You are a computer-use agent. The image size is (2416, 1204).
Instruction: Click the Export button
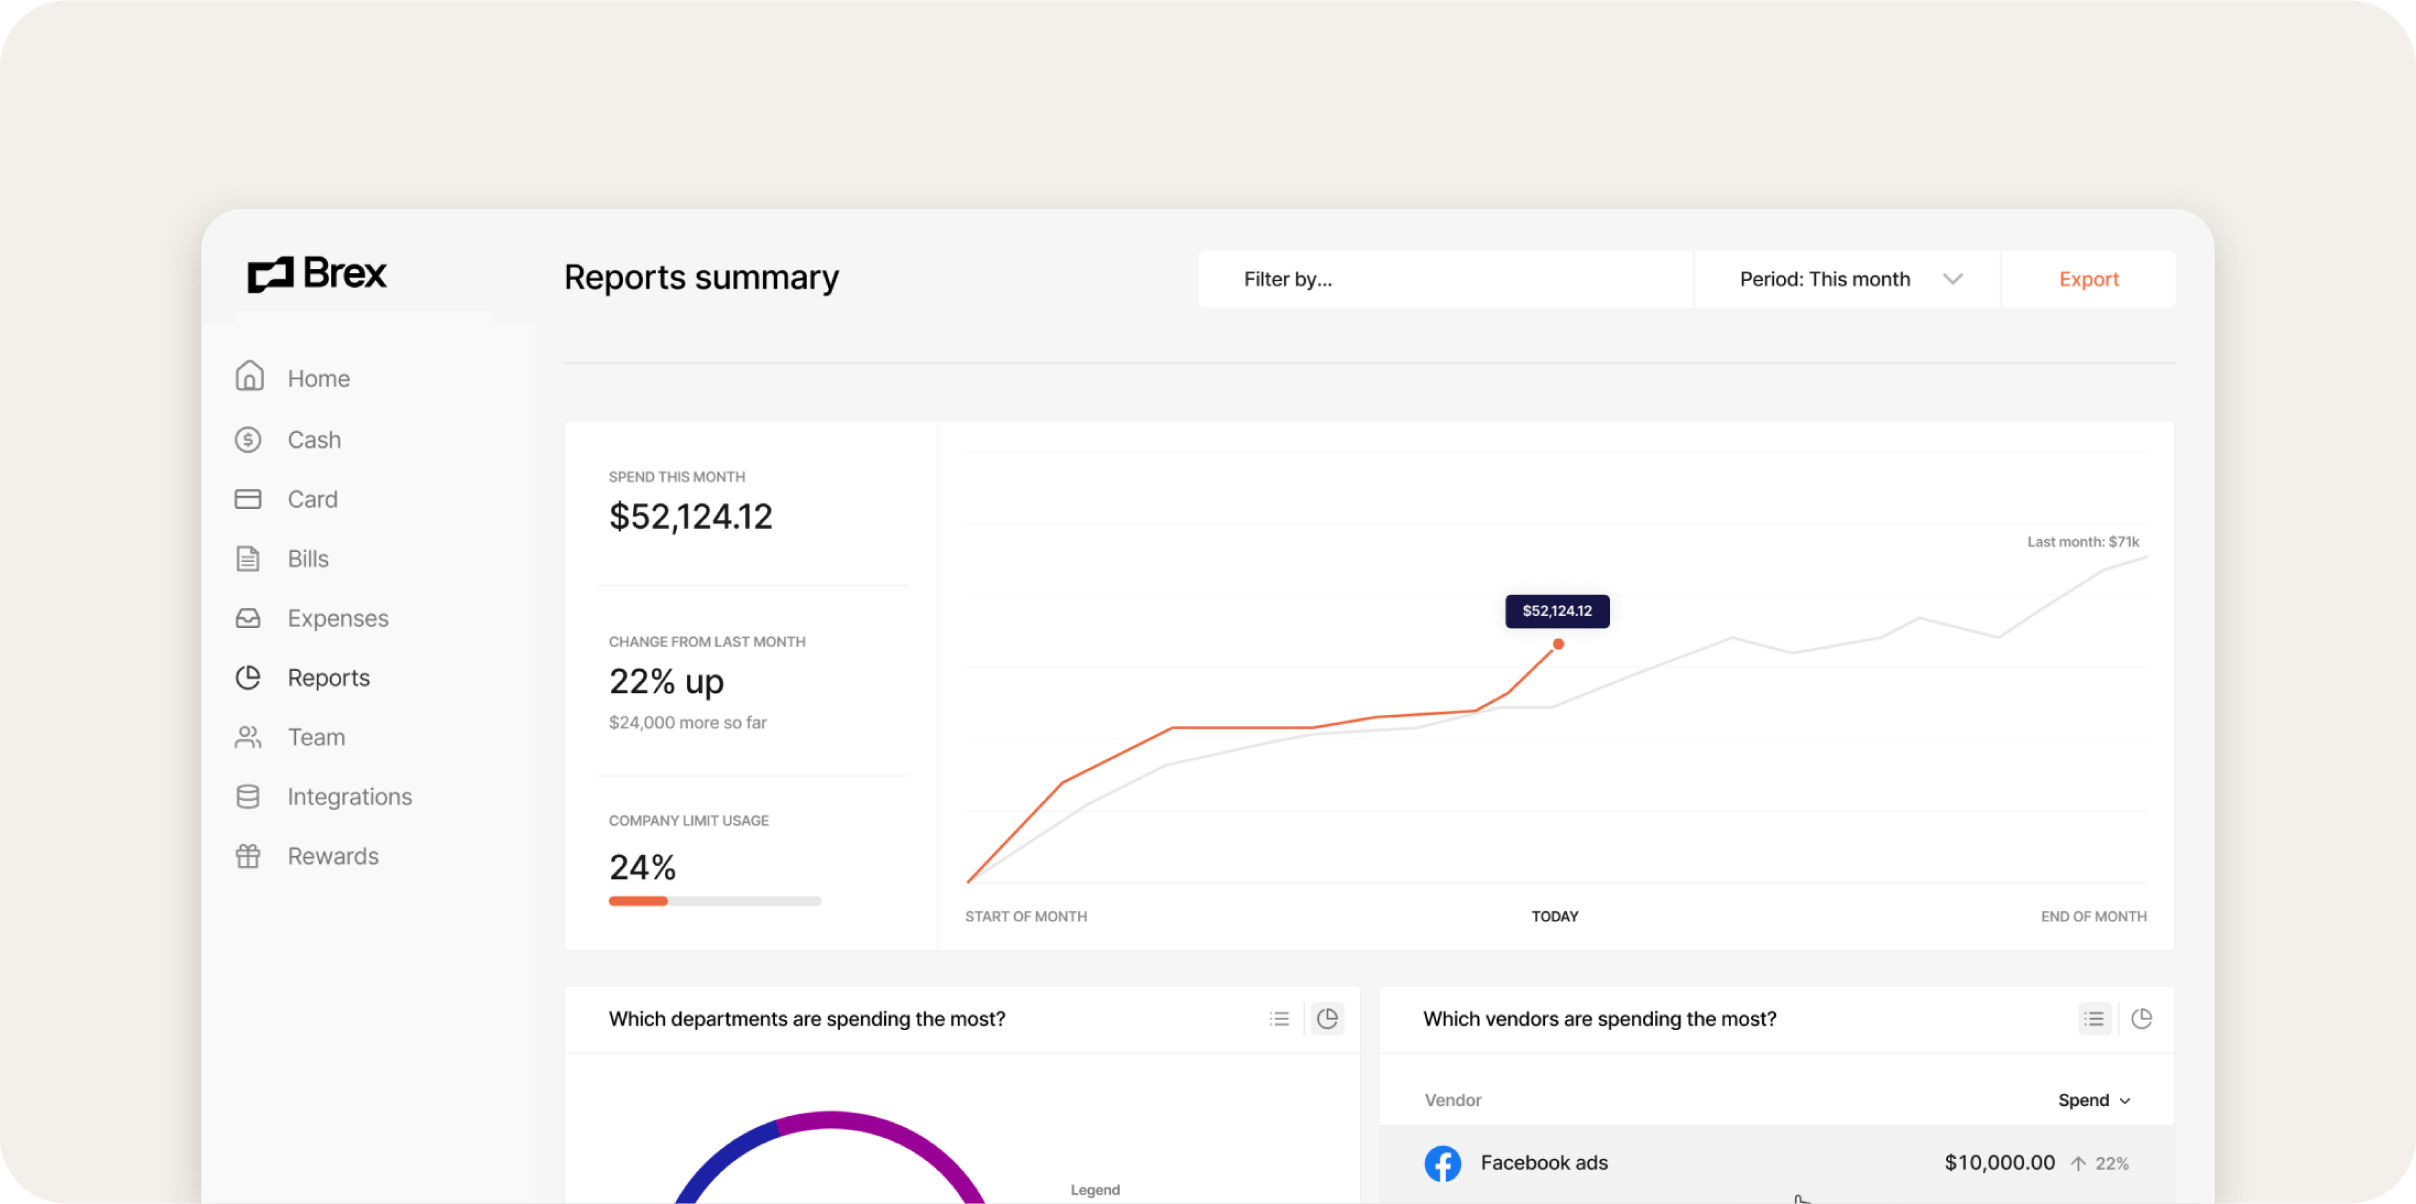point(2088,279)
